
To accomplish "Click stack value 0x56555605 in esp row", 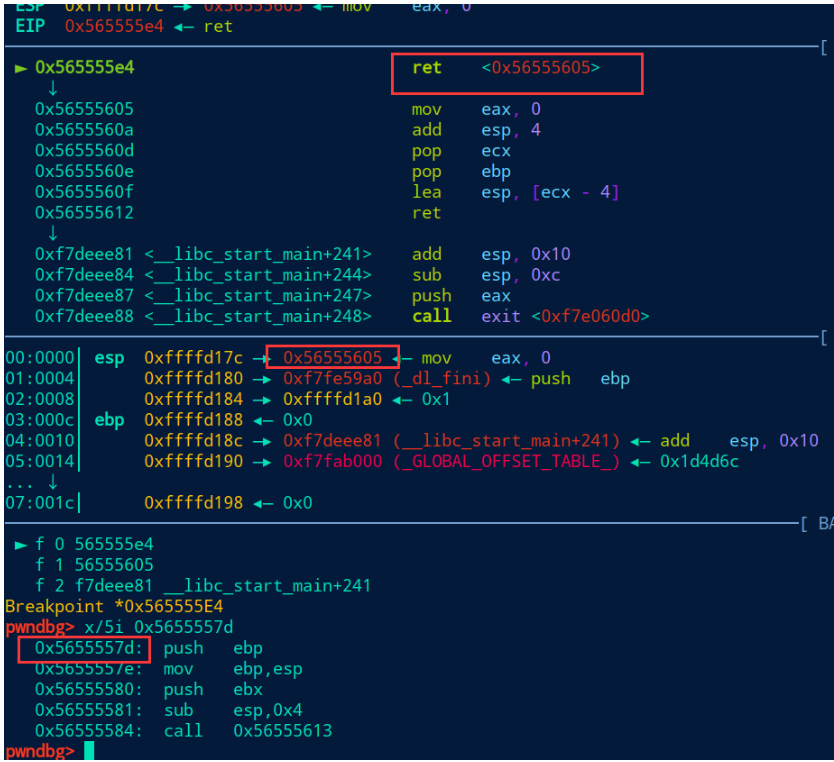I will tap(332, 358).
